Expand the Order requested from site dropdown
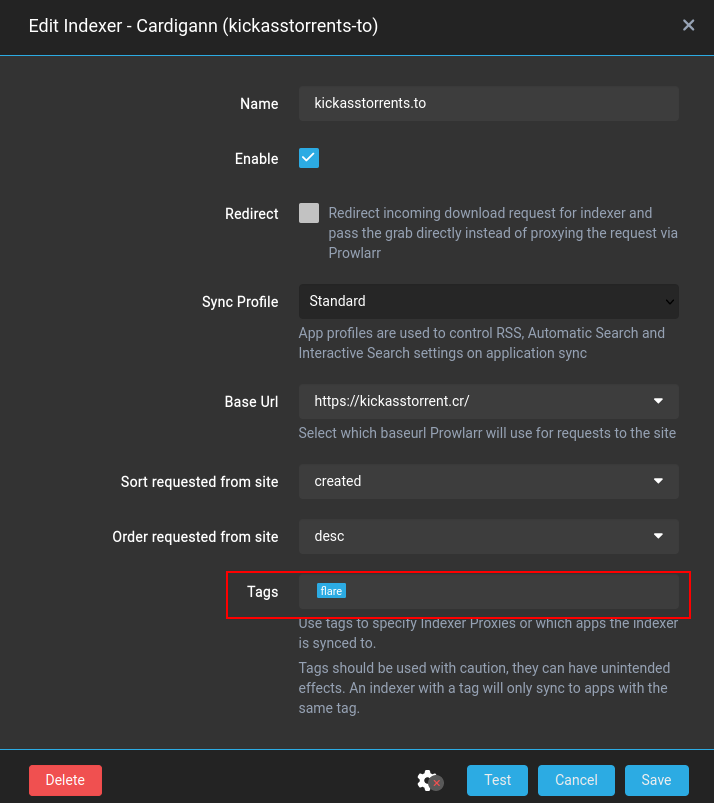The width and height of the screenshot is (714, 803). point(489,536)
